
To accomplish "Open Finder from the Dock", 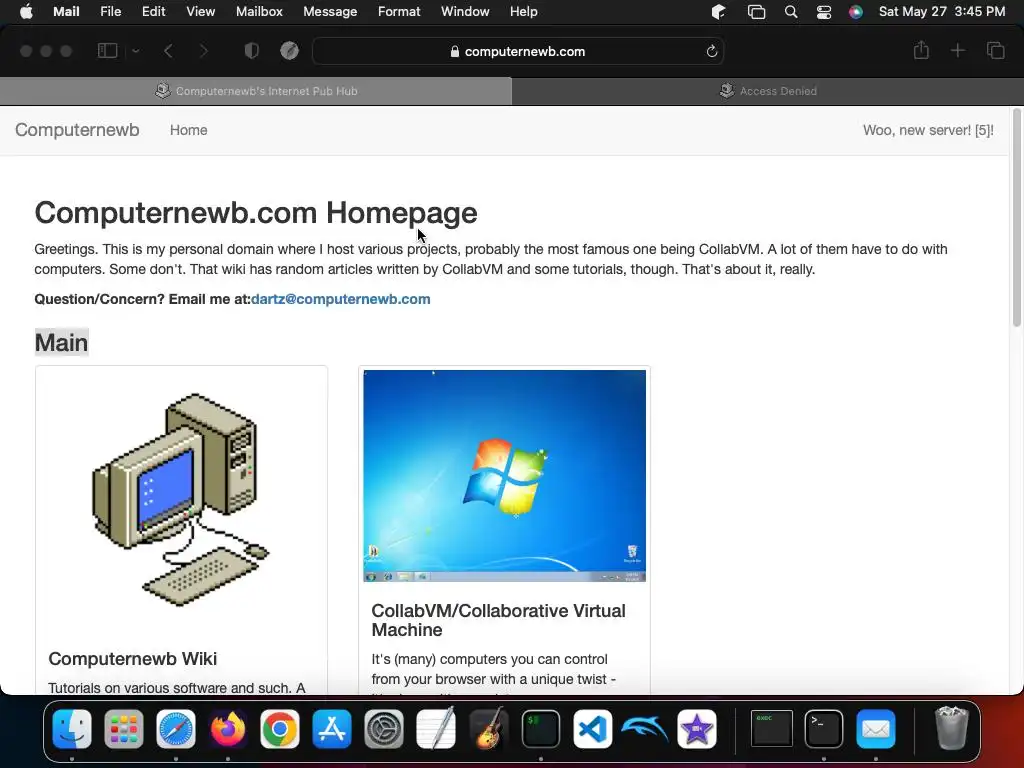I will coord(72,729).
